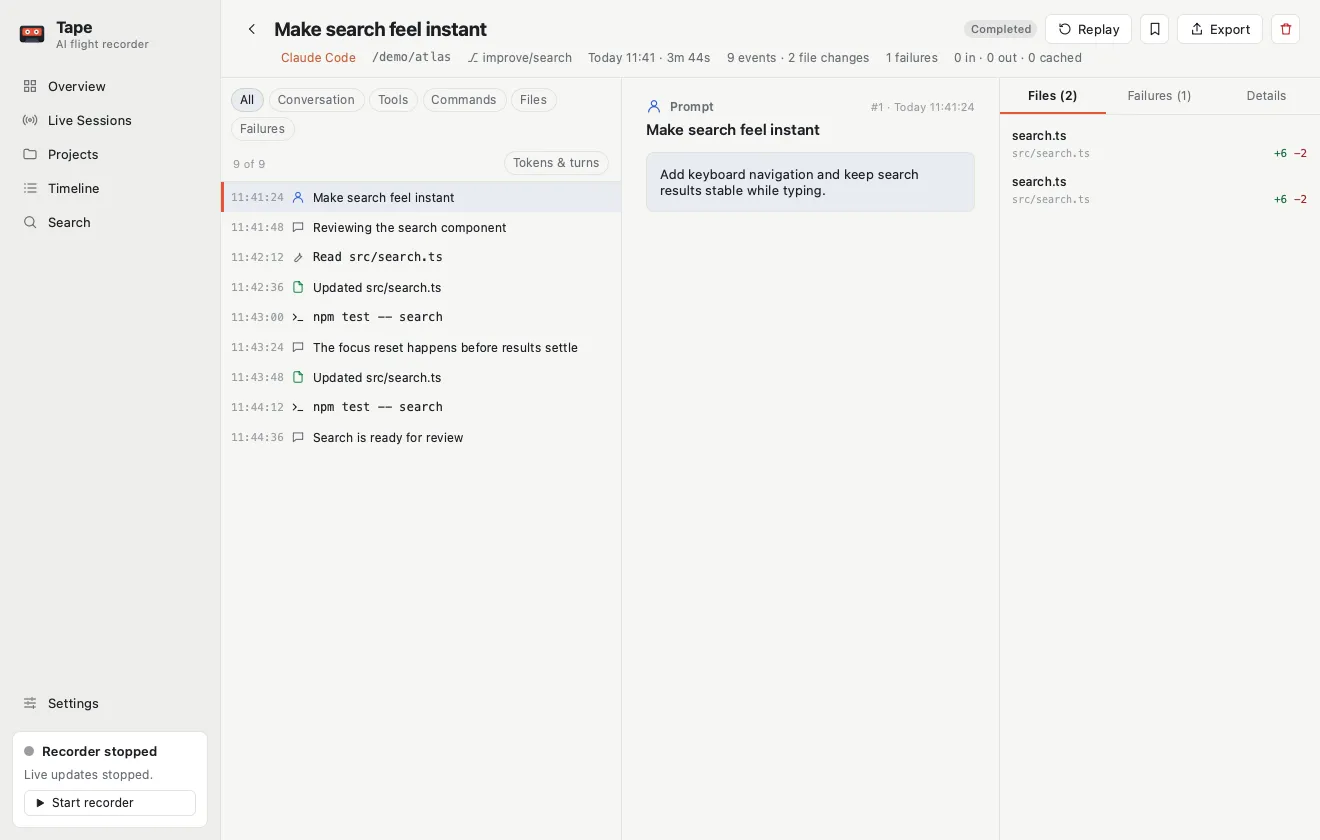Toggle the Tokens & turns view

[556, 163]
